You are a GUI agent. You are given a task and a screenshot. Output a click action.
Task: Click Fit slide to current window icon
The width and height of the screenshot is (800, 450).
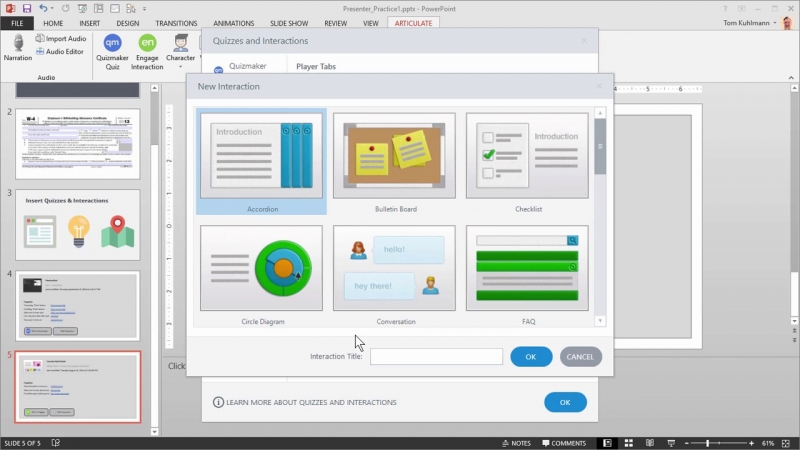point(786,443)
